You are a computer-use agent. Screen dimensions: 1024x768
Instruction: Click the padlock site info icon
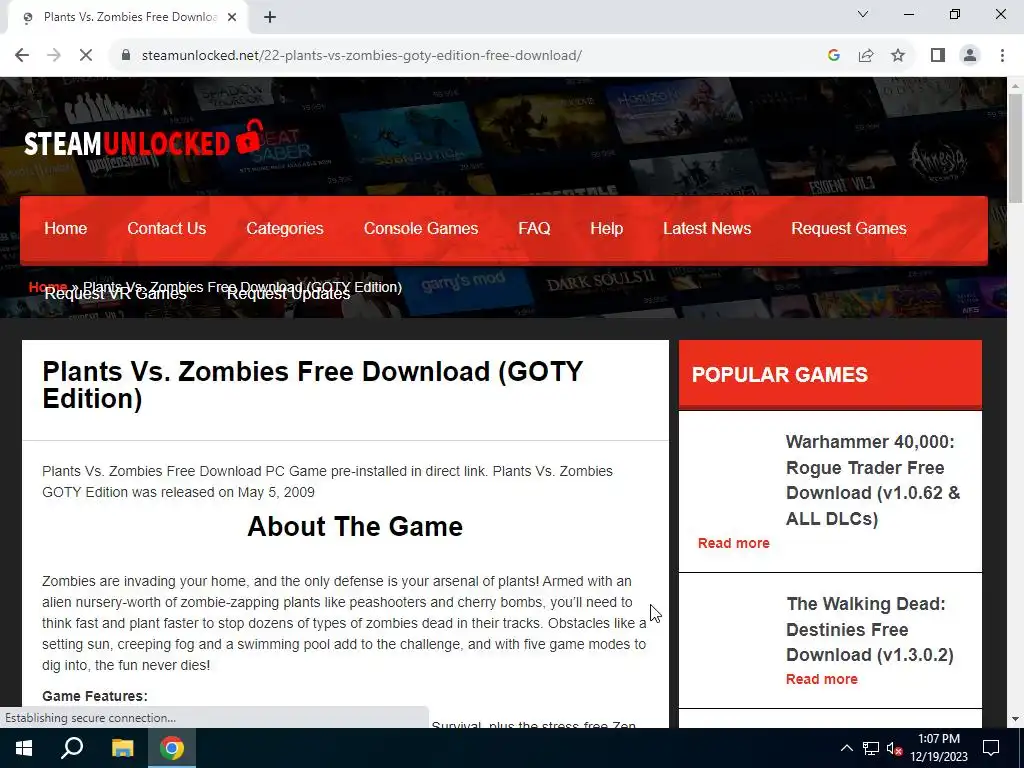(x=126, y=56)
